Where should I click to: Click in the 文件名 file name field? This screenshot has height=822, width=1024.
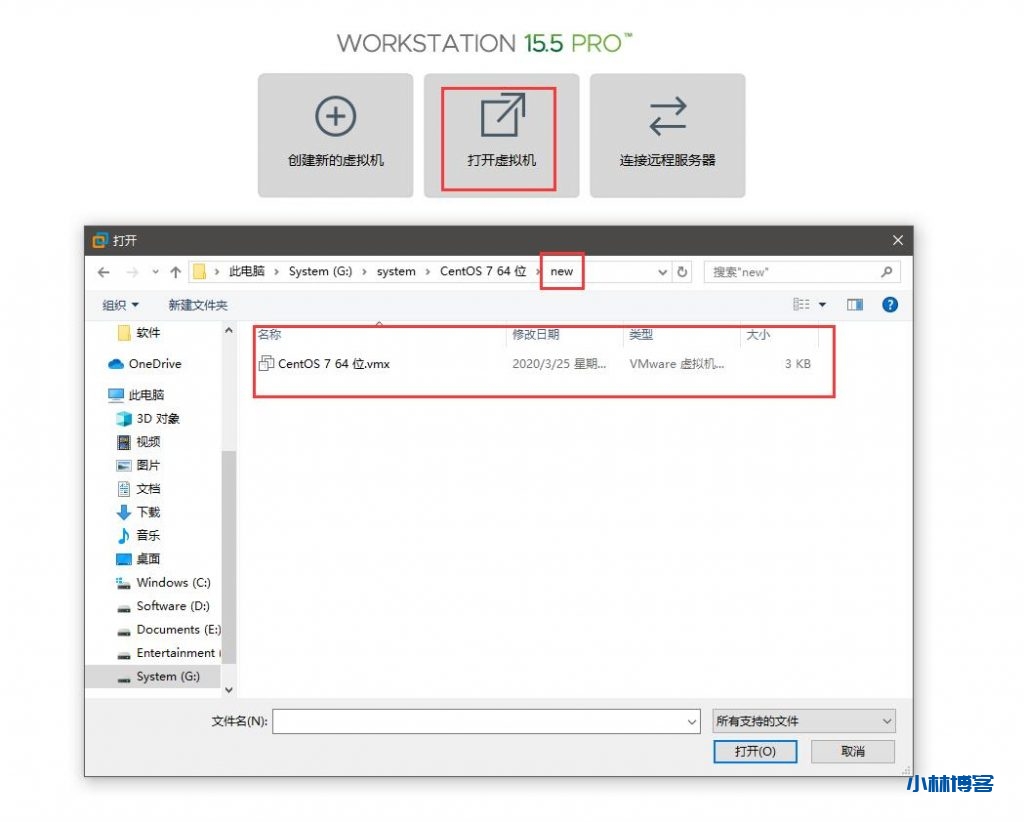click(x=478, y=721)
